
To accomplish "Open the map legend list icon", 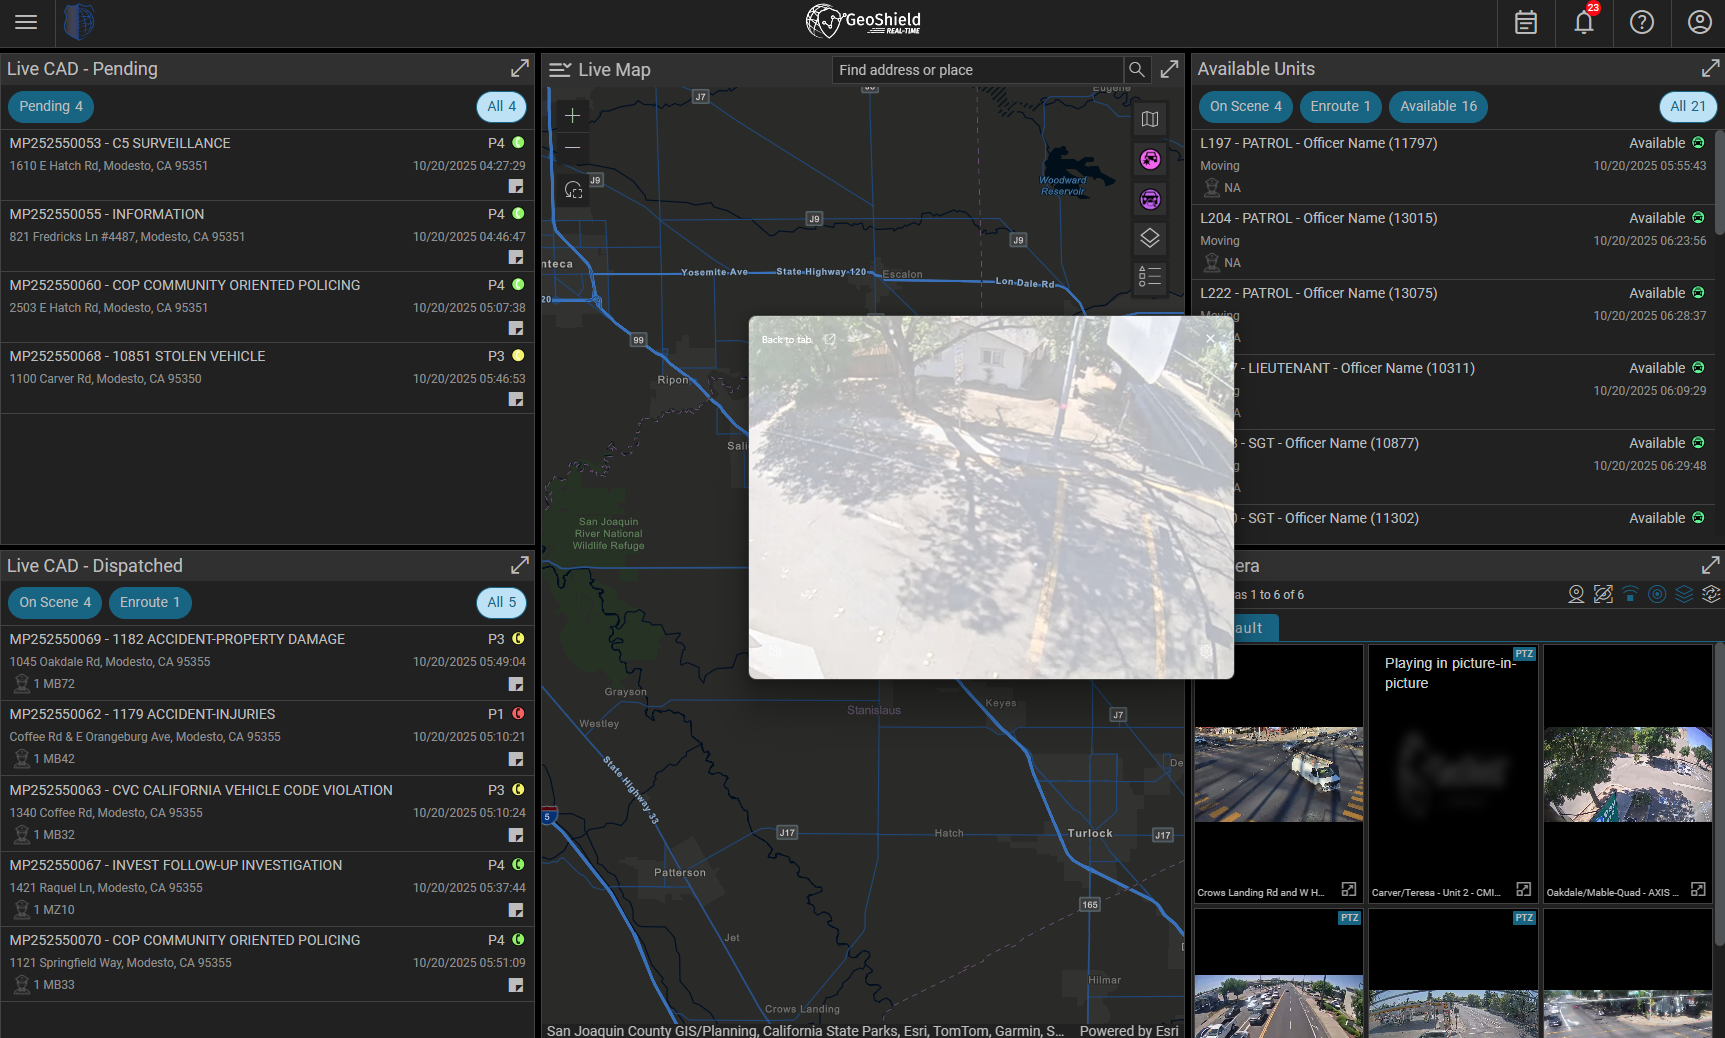I will 1150,277.
